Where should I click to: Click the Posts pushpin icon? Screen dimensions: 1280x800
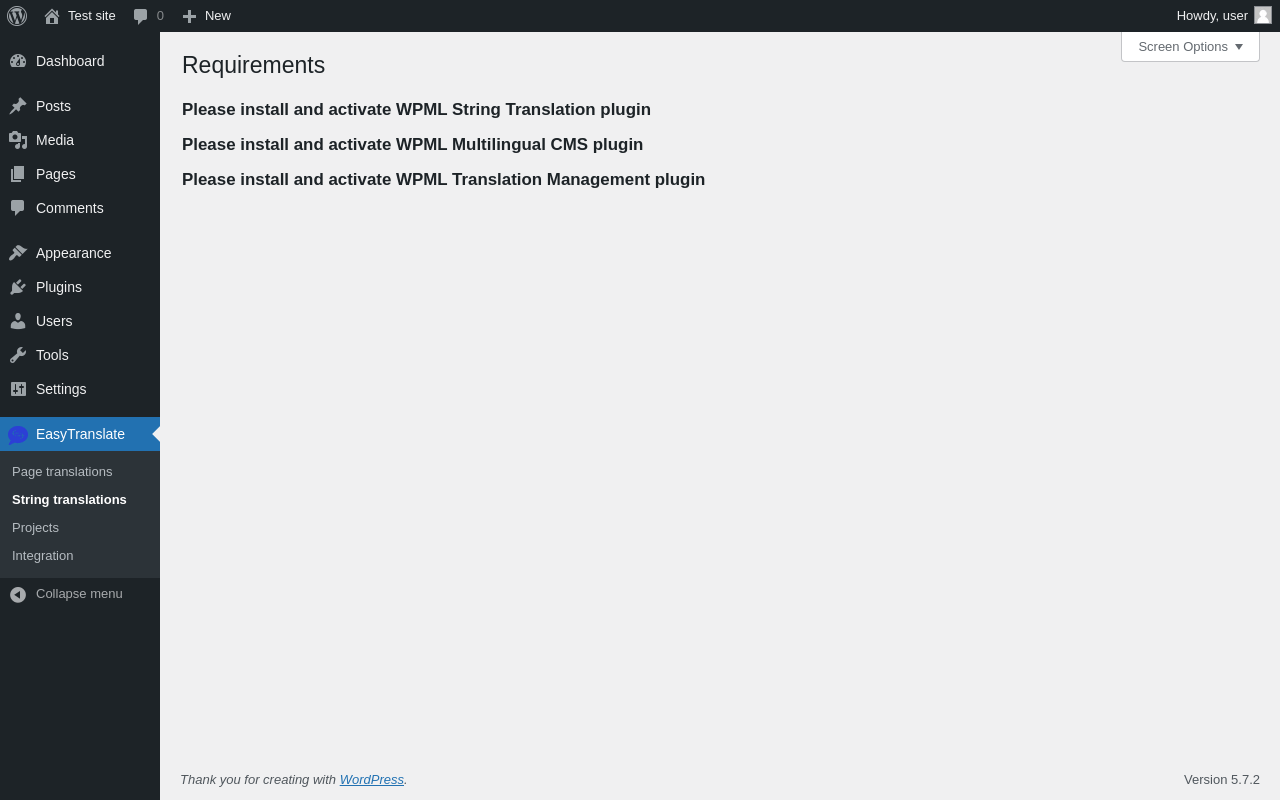tap(18, 106)
